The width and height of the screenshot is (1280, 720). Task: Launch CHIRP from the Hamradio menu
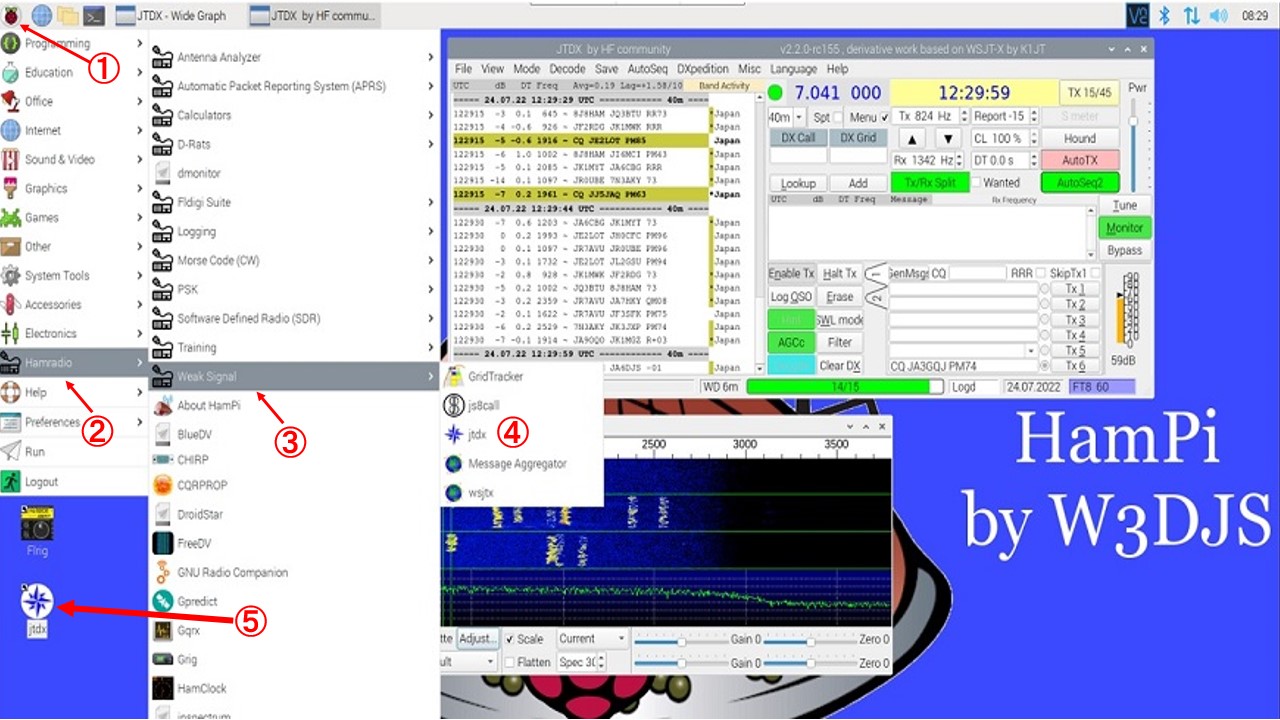coord(294,458)
